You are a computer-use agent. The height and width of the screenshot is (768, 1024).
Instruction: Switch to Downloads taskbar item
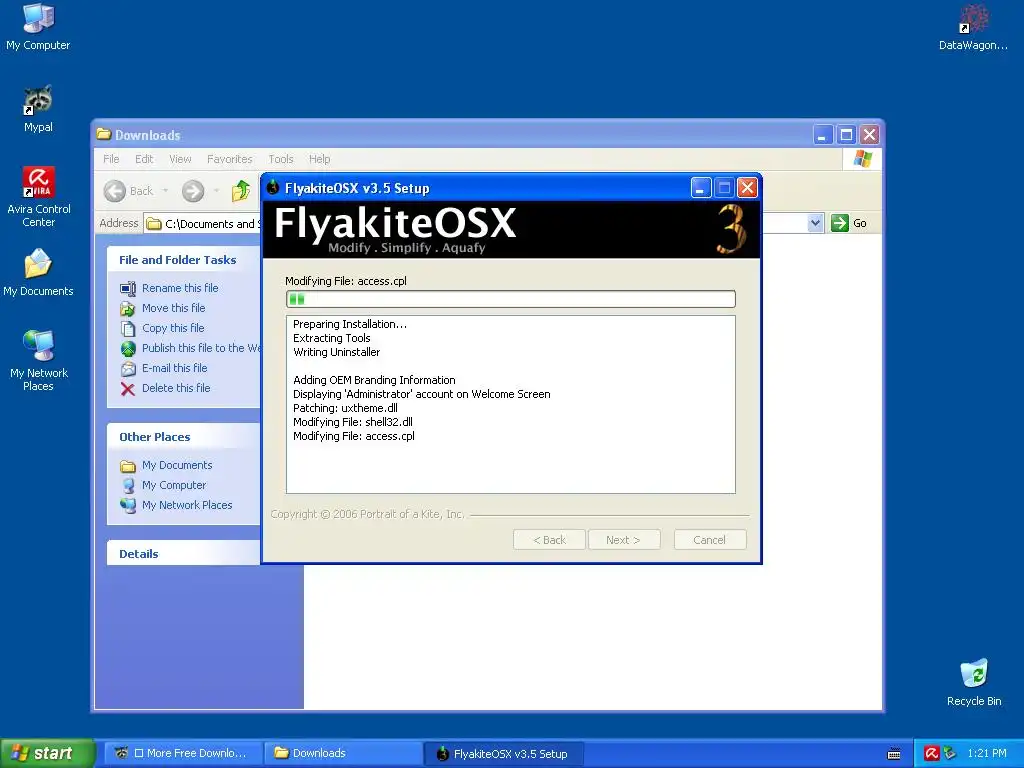click(x=342, y=754)
